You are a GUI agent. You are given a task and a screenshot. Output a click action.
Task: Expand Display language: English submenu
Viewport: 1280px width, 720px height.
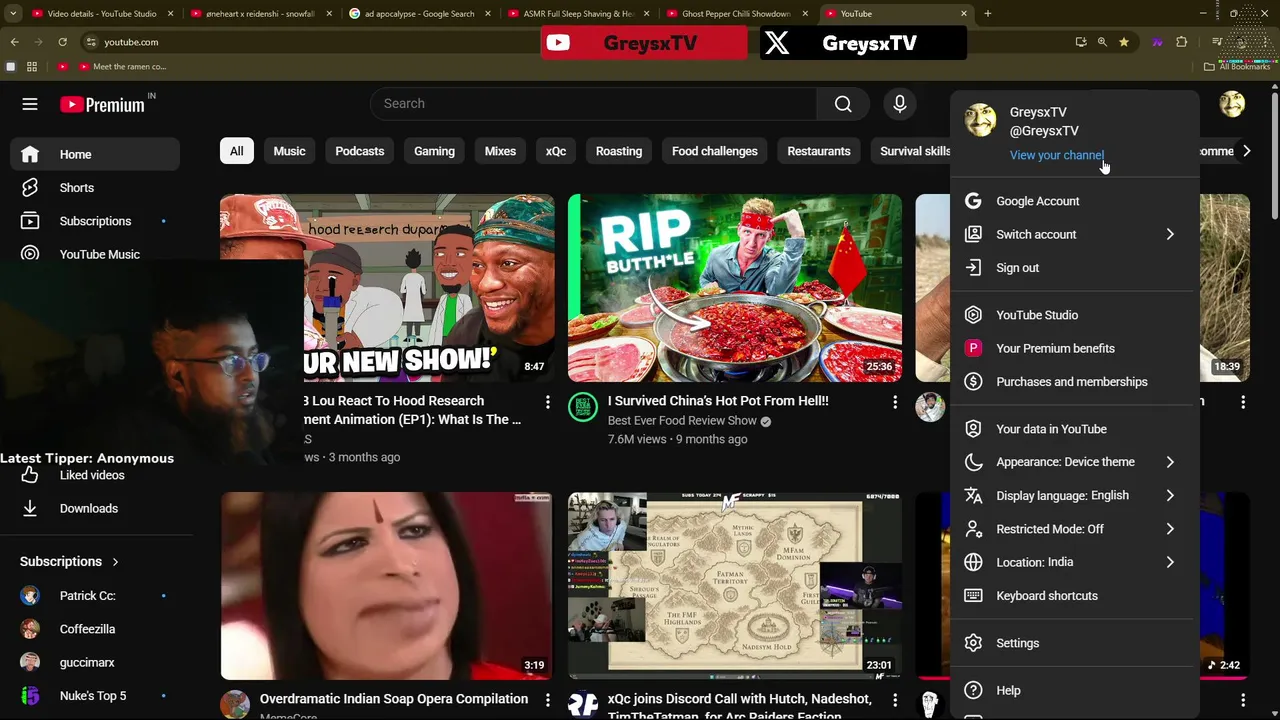(x=1074, y=495)
